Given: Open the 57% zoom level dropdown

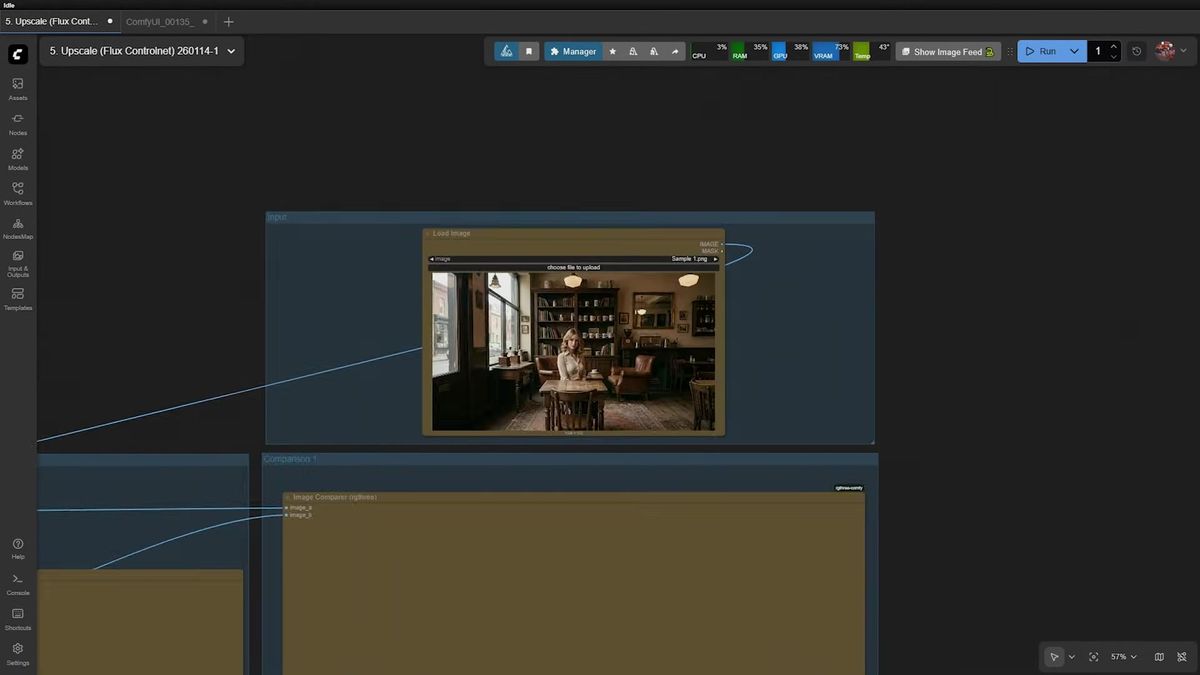Looking at the screenshot, I should pyautogui.click(x=1124, y=657).
